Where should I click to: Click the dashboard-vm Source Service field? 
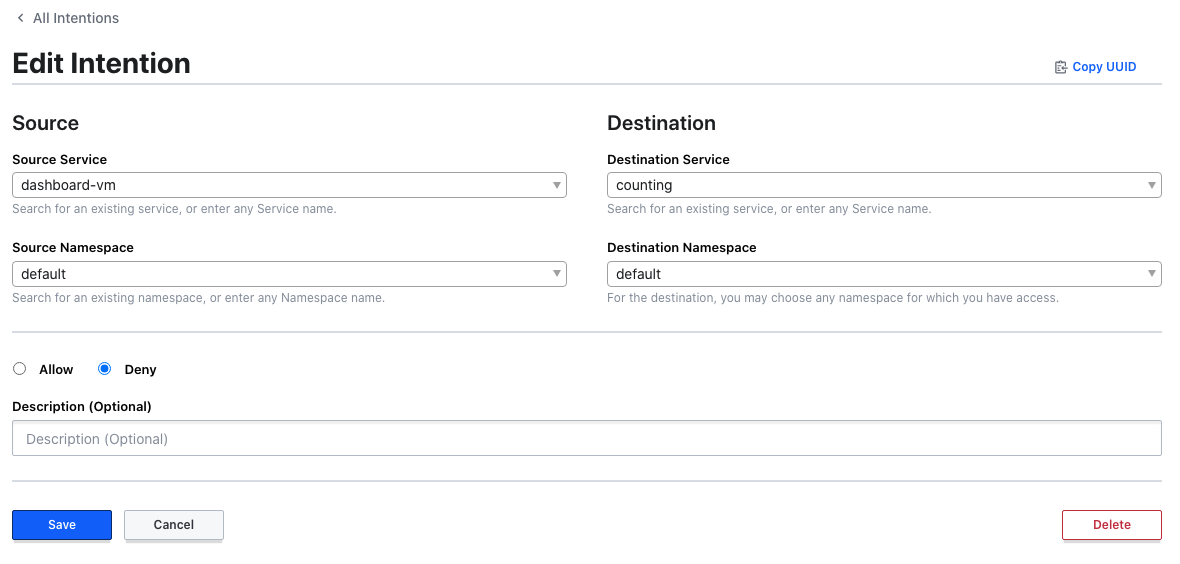point(280,185)
